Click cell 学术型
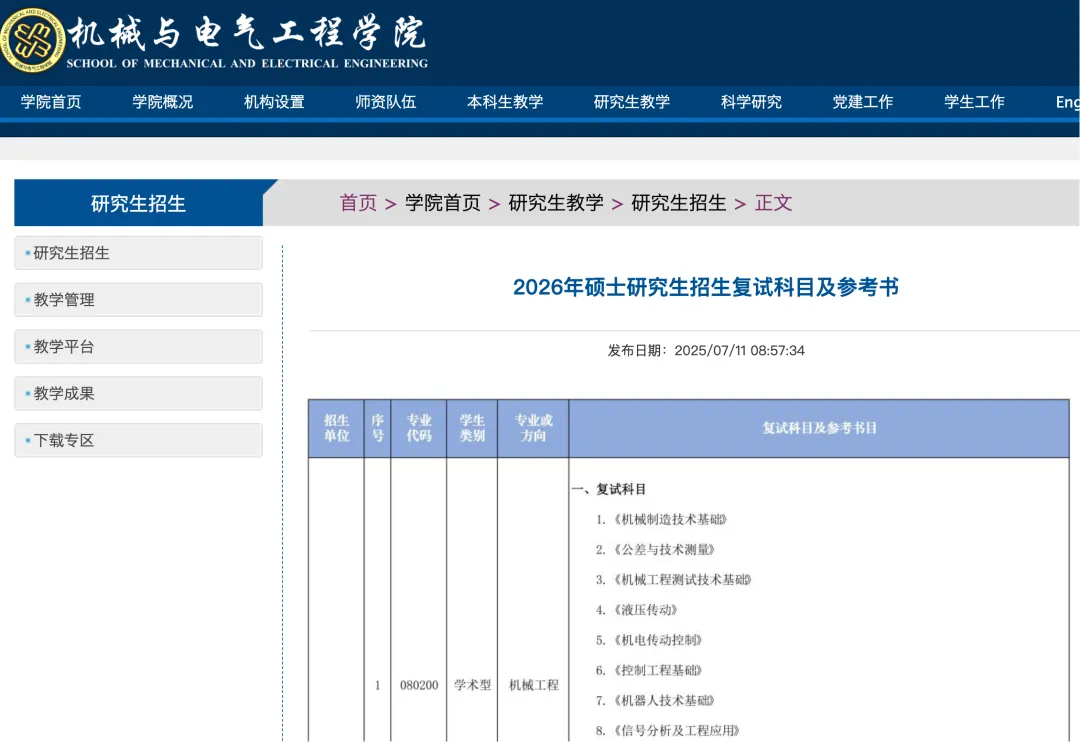This screenshot has width=1080, height=742. [472, 685]
